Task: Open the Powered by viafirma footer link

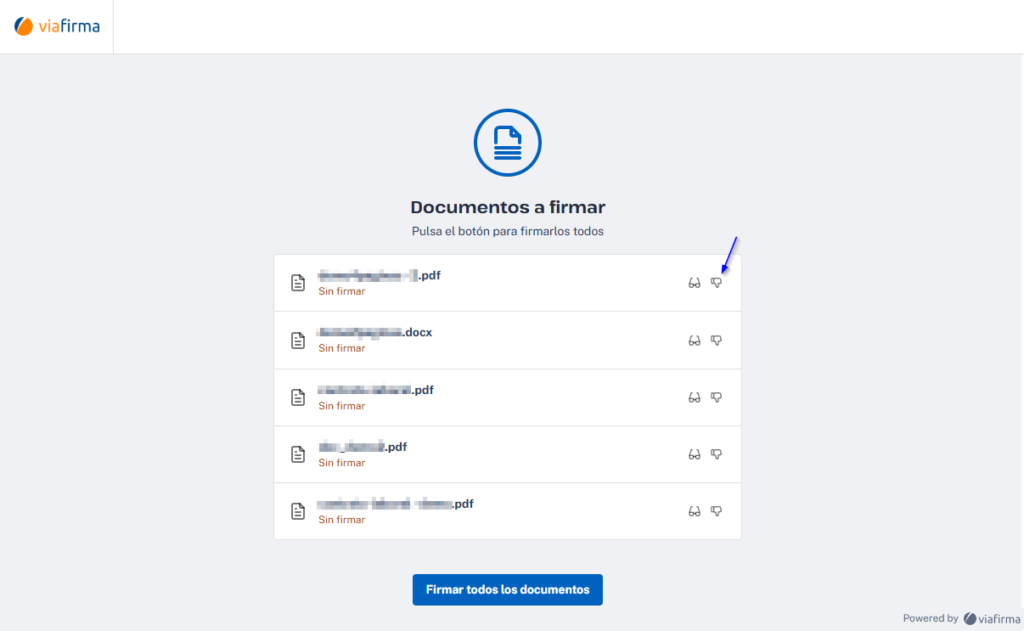Action: coord(961,619)
